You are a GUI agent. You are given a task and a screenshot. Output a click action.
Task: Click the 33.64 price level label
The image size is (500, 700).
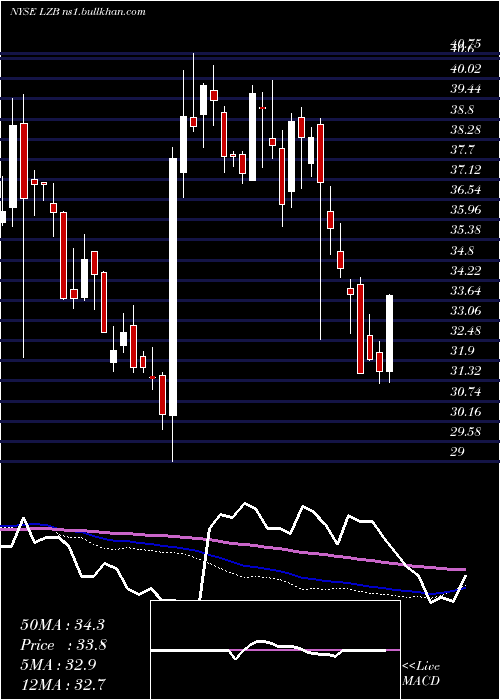(x=466, y=291)
